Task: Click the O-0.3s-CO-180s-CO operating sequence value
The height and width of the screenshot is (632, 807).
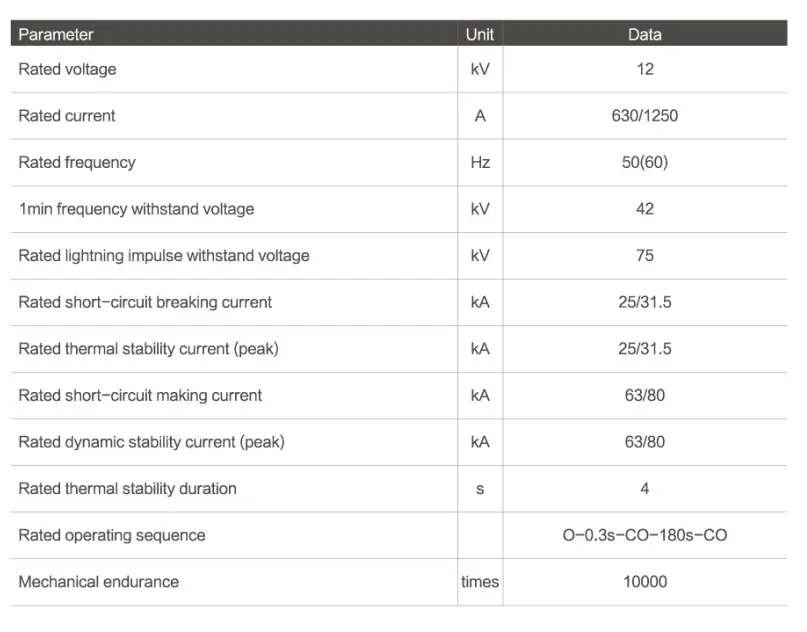Action: coord(645,535)
